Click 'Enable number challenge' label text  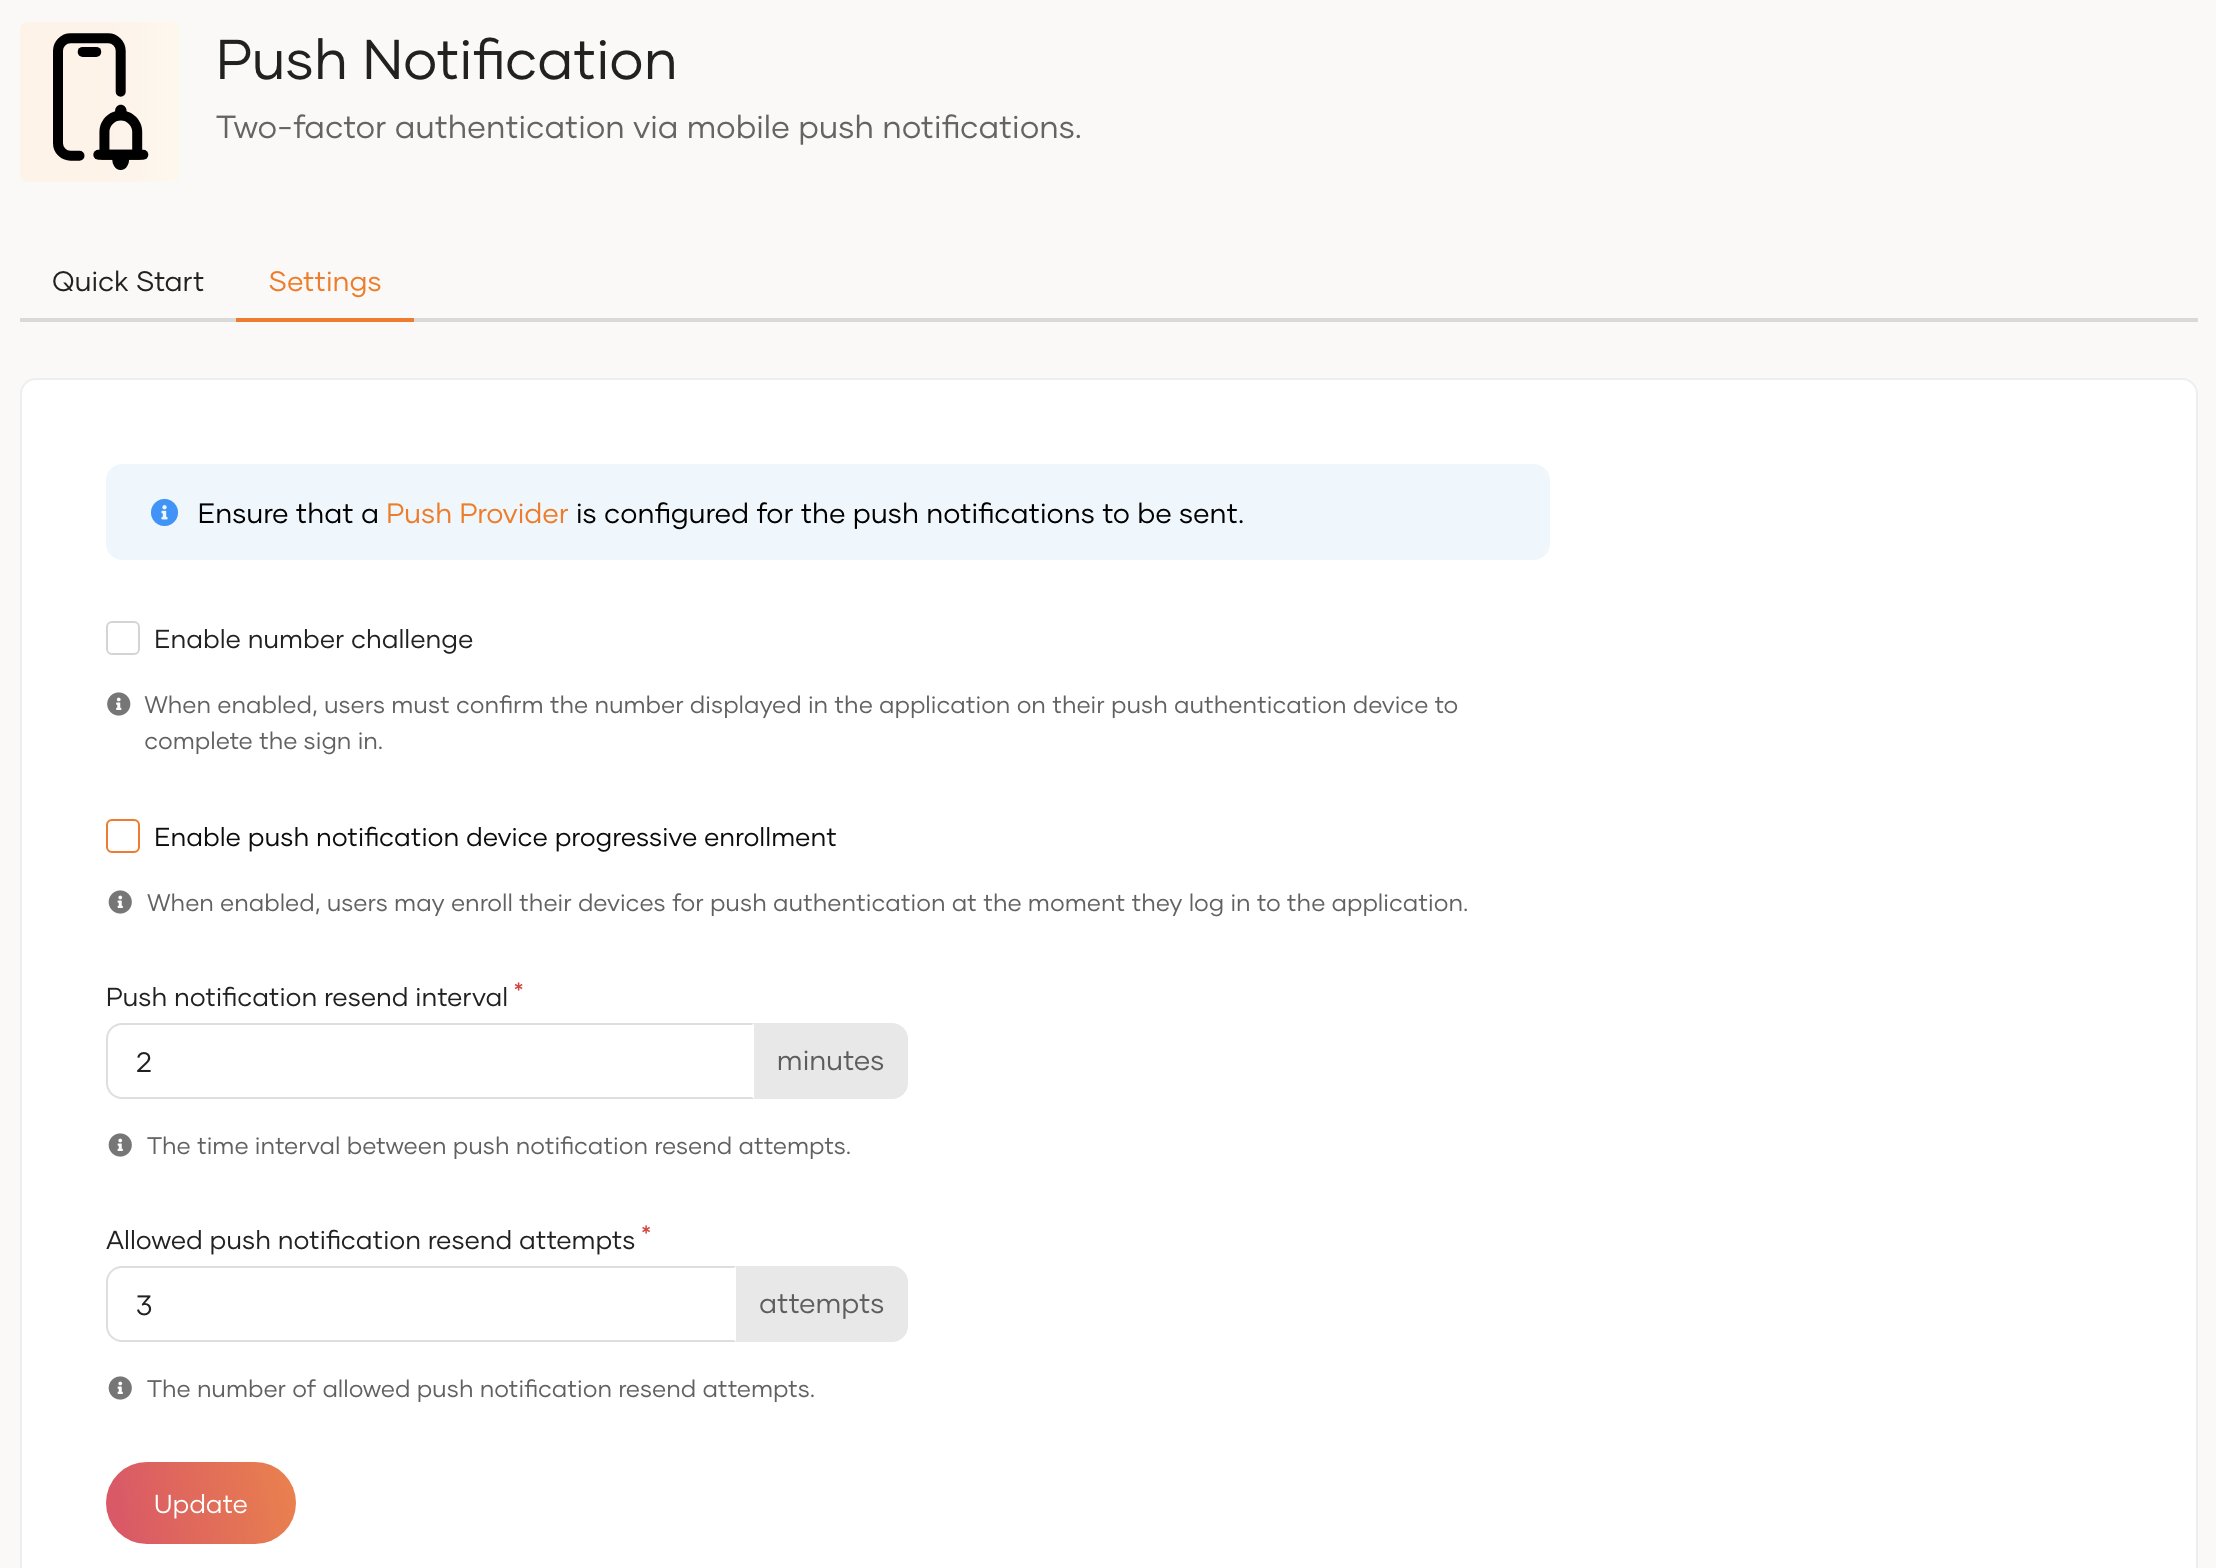pyautogui.click(x=314, y=639)
